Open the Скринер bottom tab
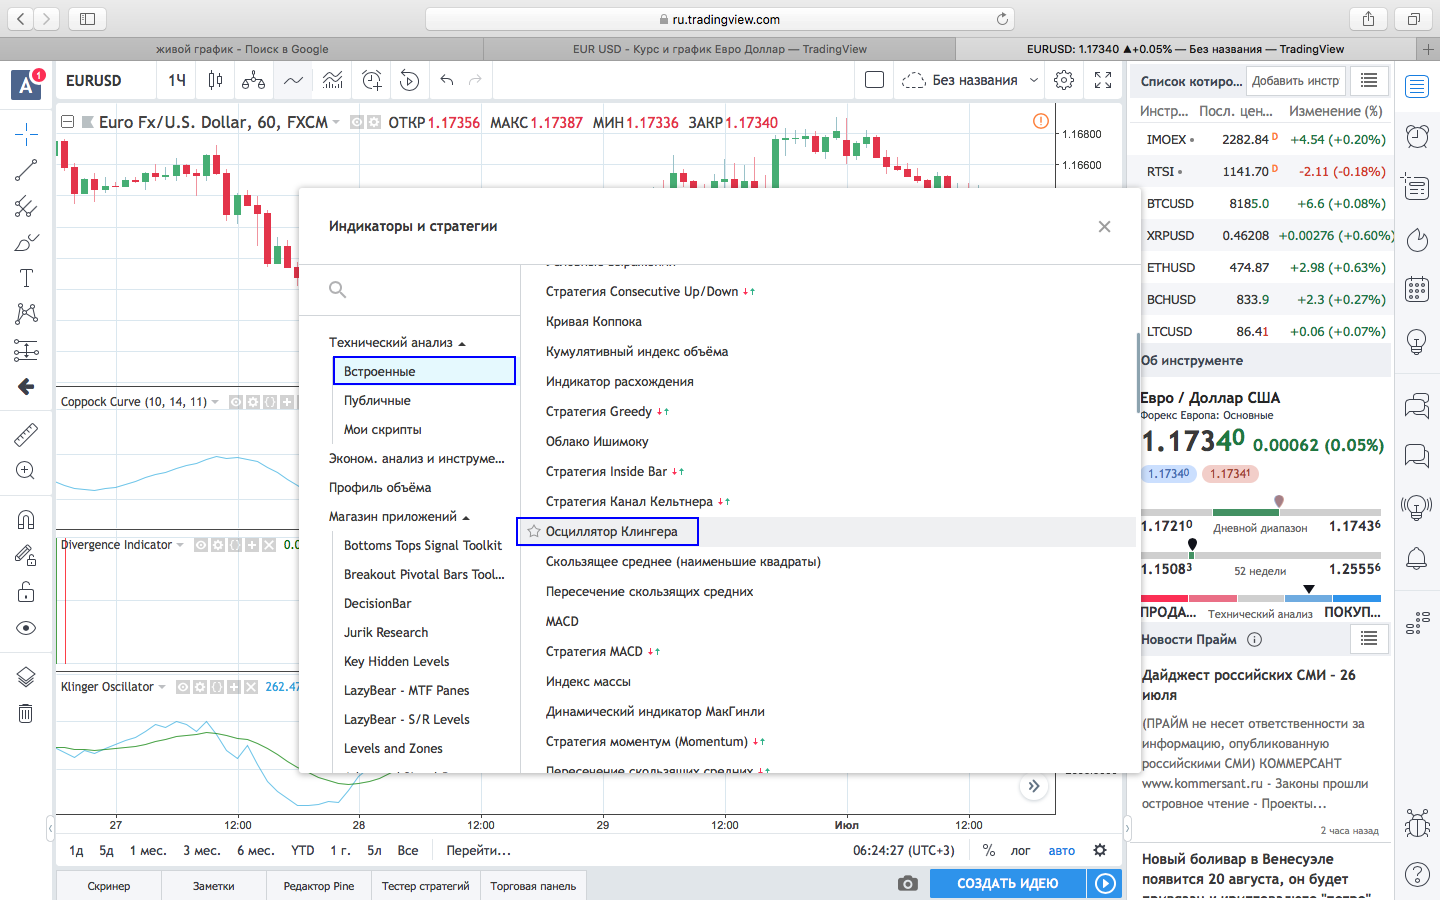This screenshot has height=900, width=1440. point(109,886)
